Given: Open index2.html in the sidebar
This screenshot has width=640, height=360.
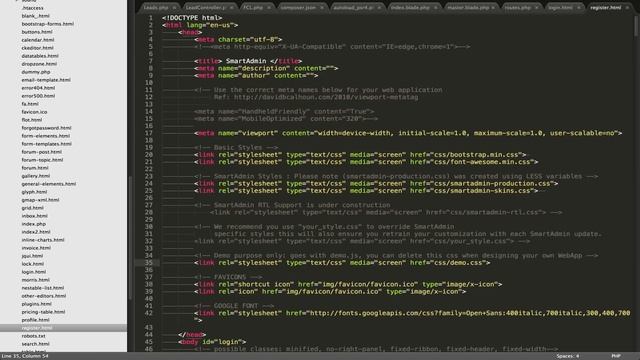Looking at the screenshot, I should click(36, 232).
